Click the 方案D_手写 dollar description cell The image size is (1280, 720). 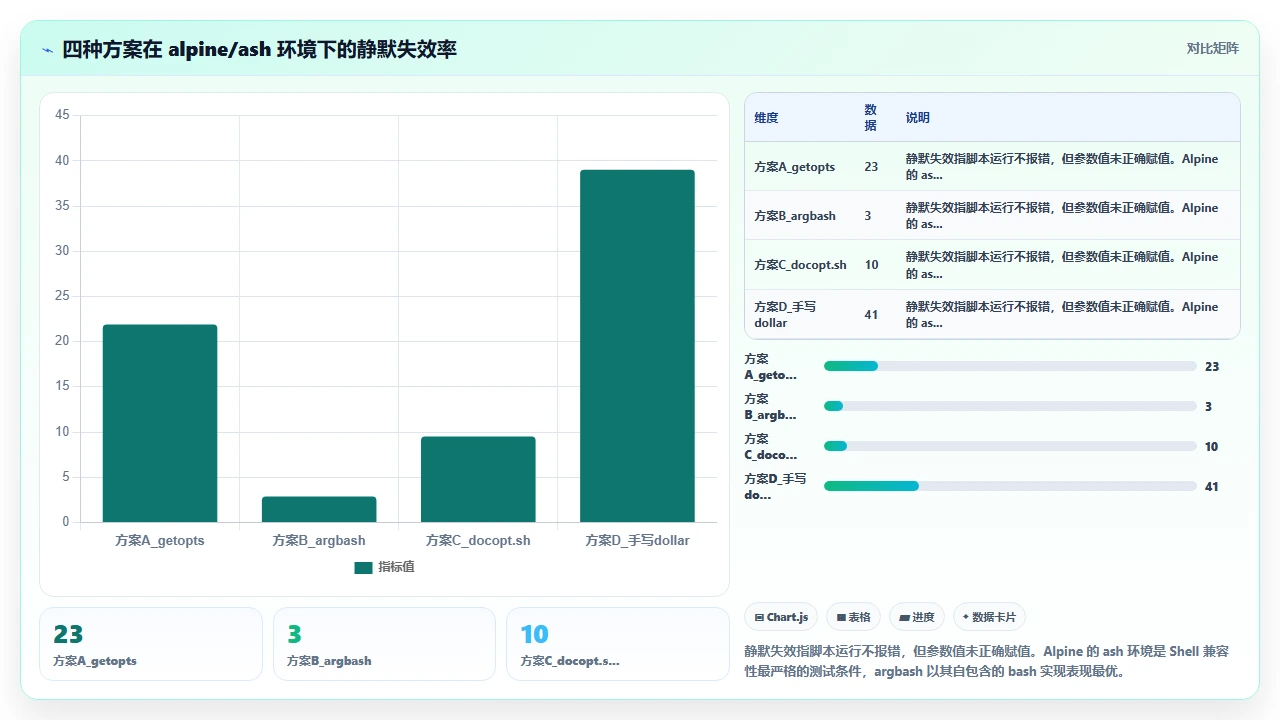tap(1062, 315)
